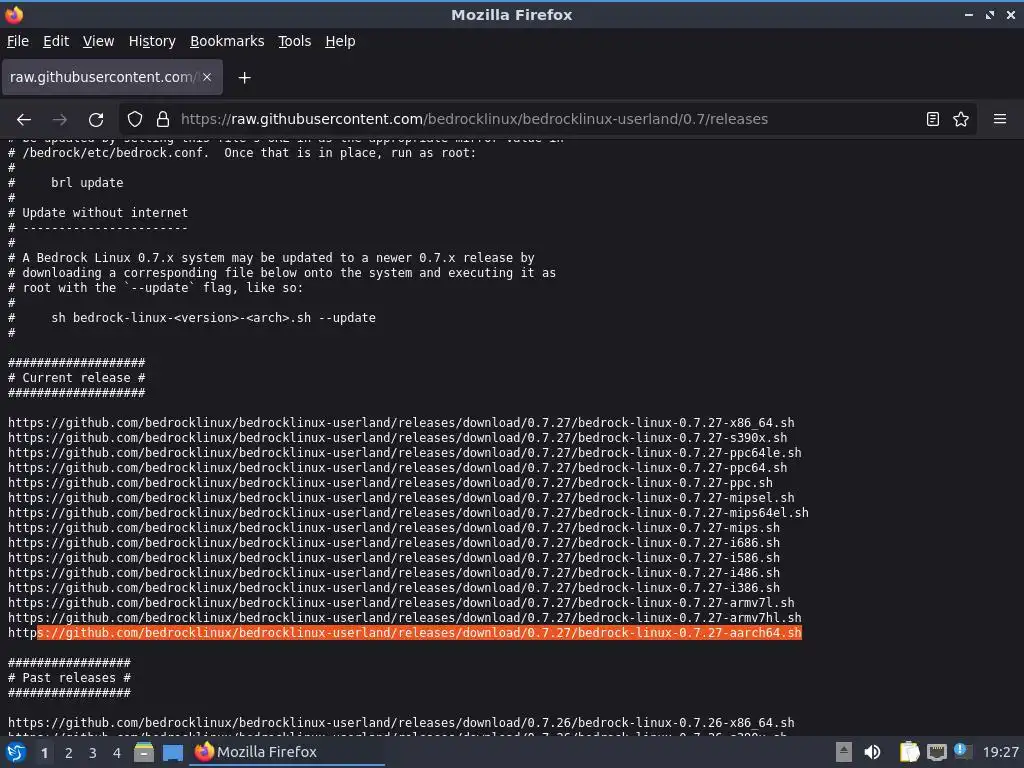Minimize the Firefox window
The image size is (1024, 768).
(x=968, y=14)
